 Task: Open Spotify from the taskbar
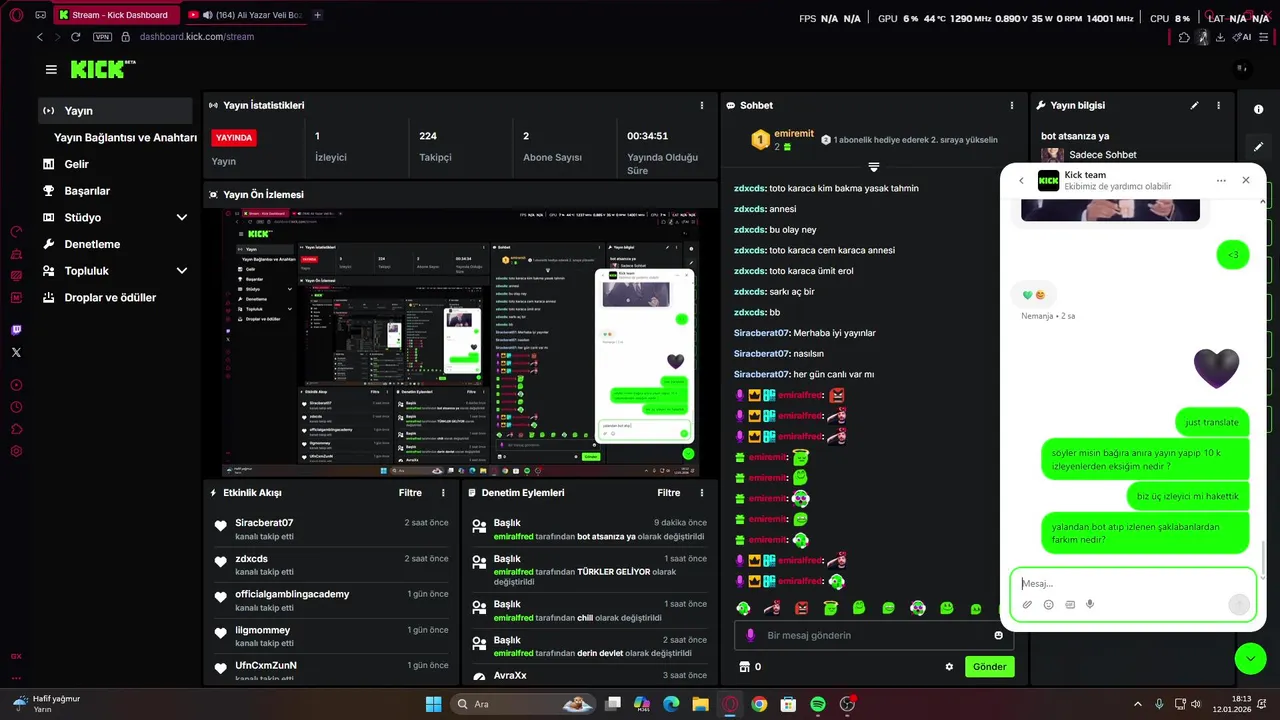(817, 704)
